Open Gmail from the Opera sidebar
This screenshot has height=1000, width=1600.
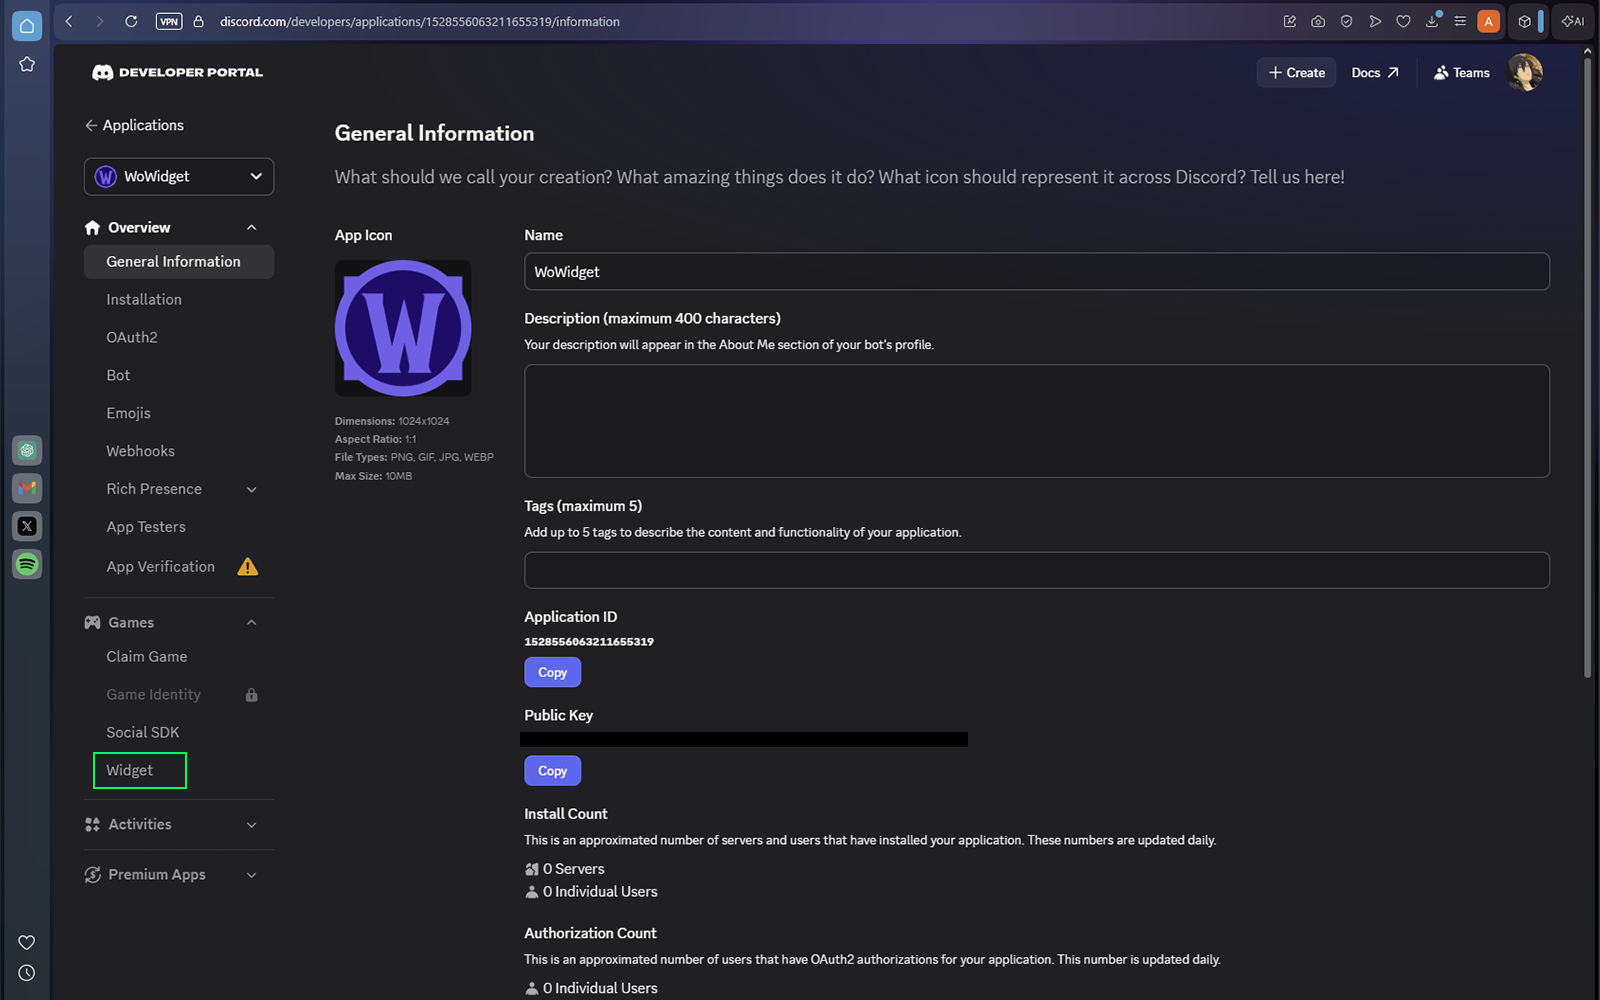click(x=27, y=488)
